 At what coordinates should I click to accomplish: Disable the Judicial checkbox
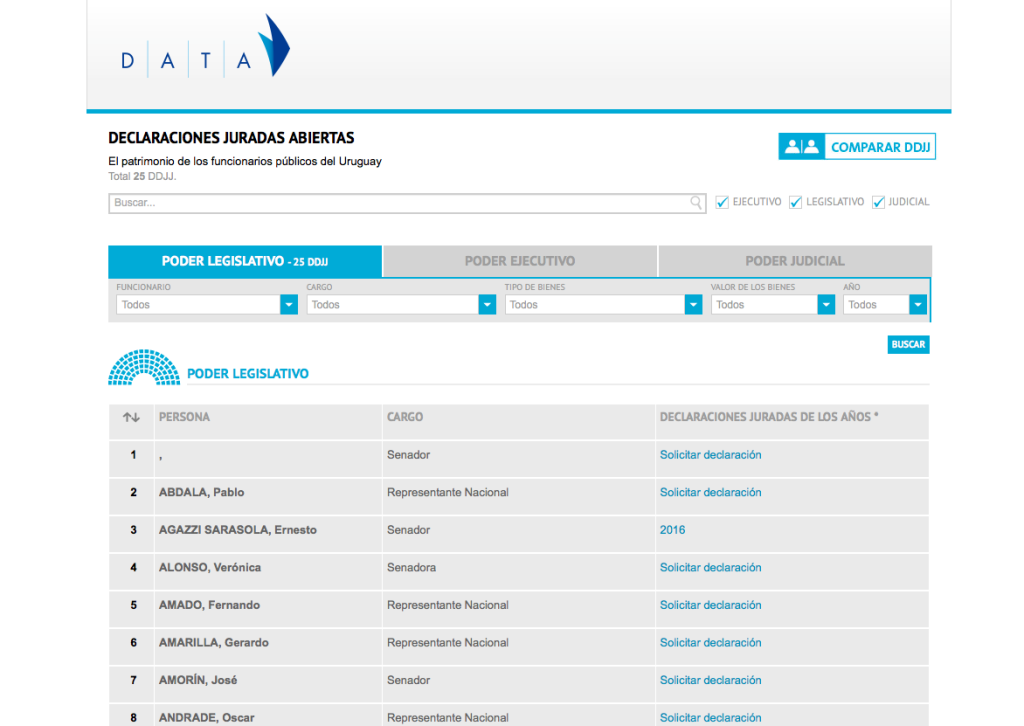tap(879, 202)
